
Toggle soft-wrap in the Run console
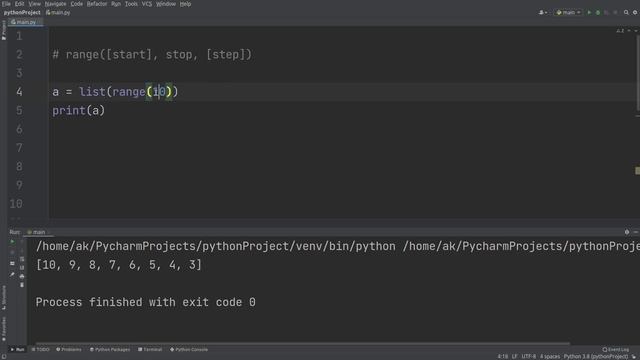click(22, 259)
